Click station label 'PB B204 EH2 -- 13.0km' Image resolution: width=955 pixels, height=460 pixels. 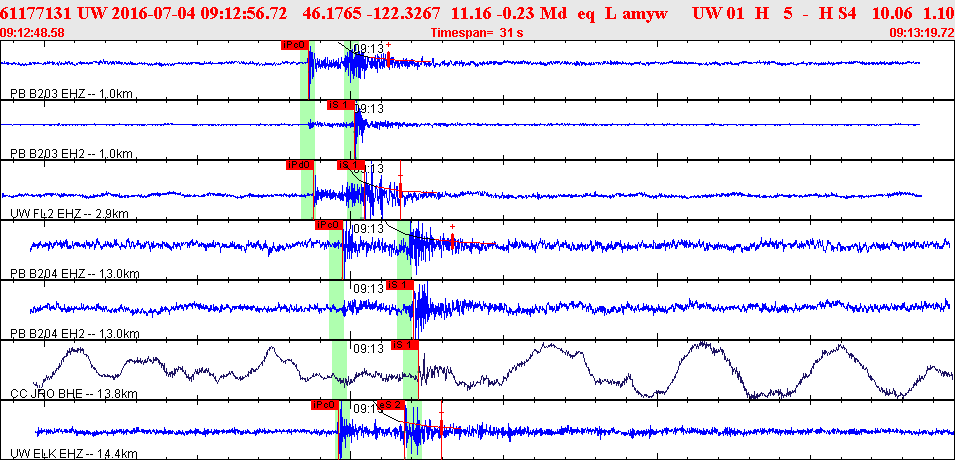74,333
